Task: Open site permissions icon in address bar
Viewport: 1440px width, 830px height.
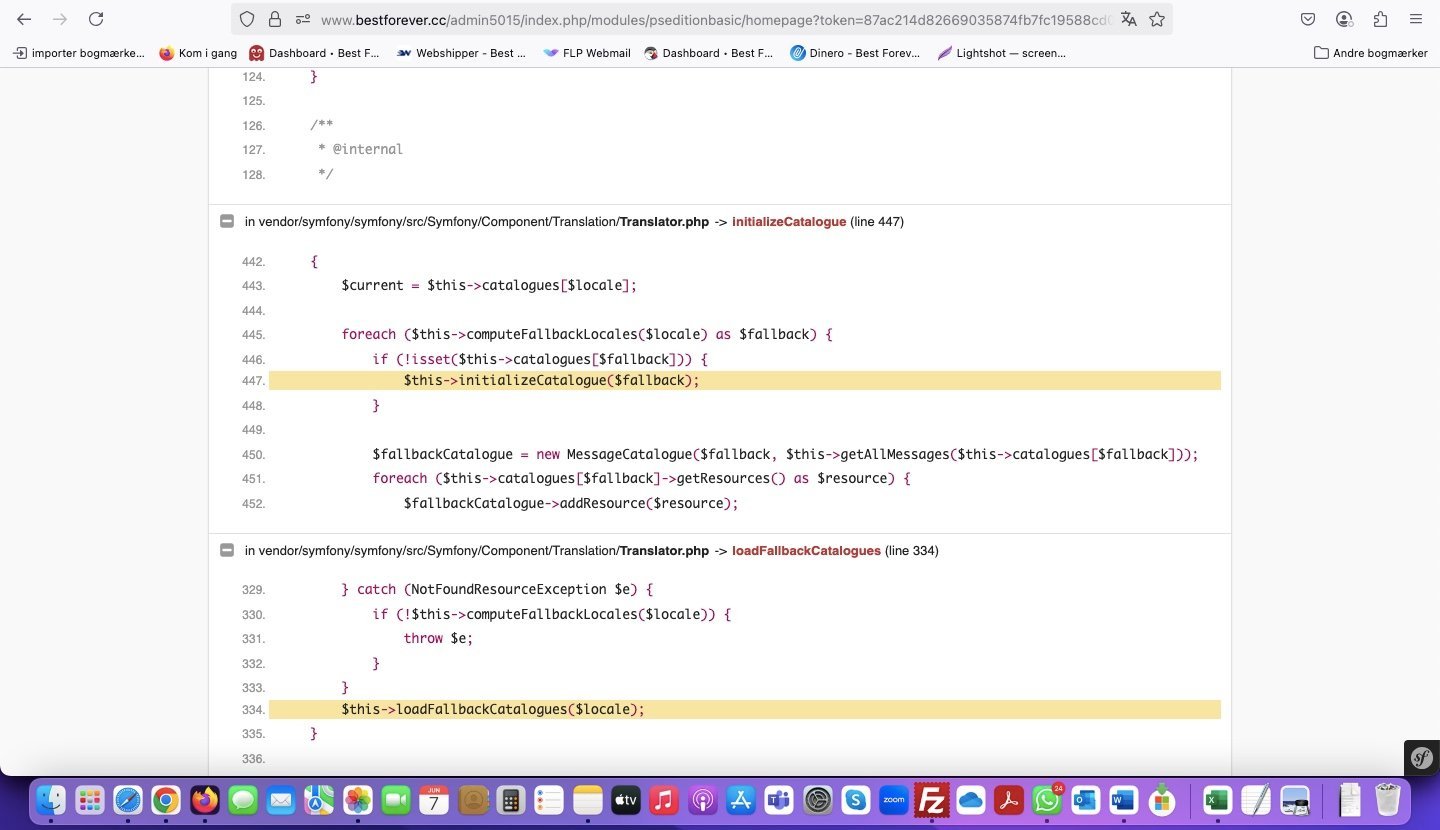Action: [x=302, y=19]
